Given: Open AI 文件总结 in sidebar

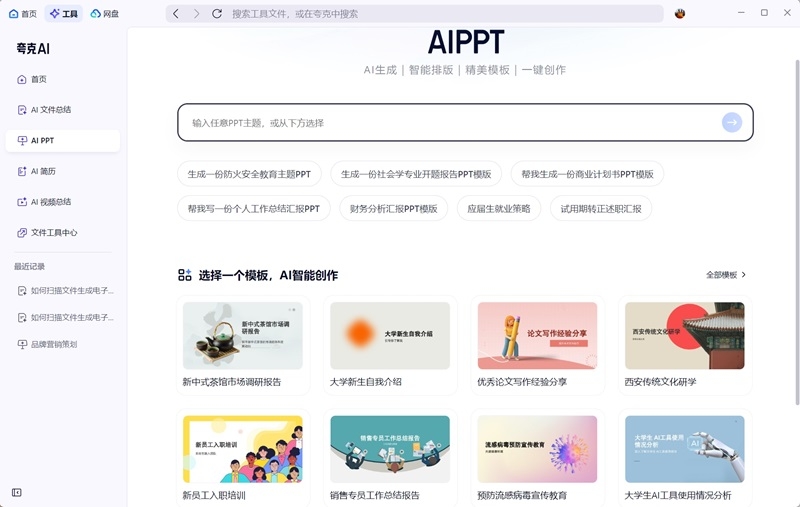Looking at the screenshot, I should pos(63,110).
